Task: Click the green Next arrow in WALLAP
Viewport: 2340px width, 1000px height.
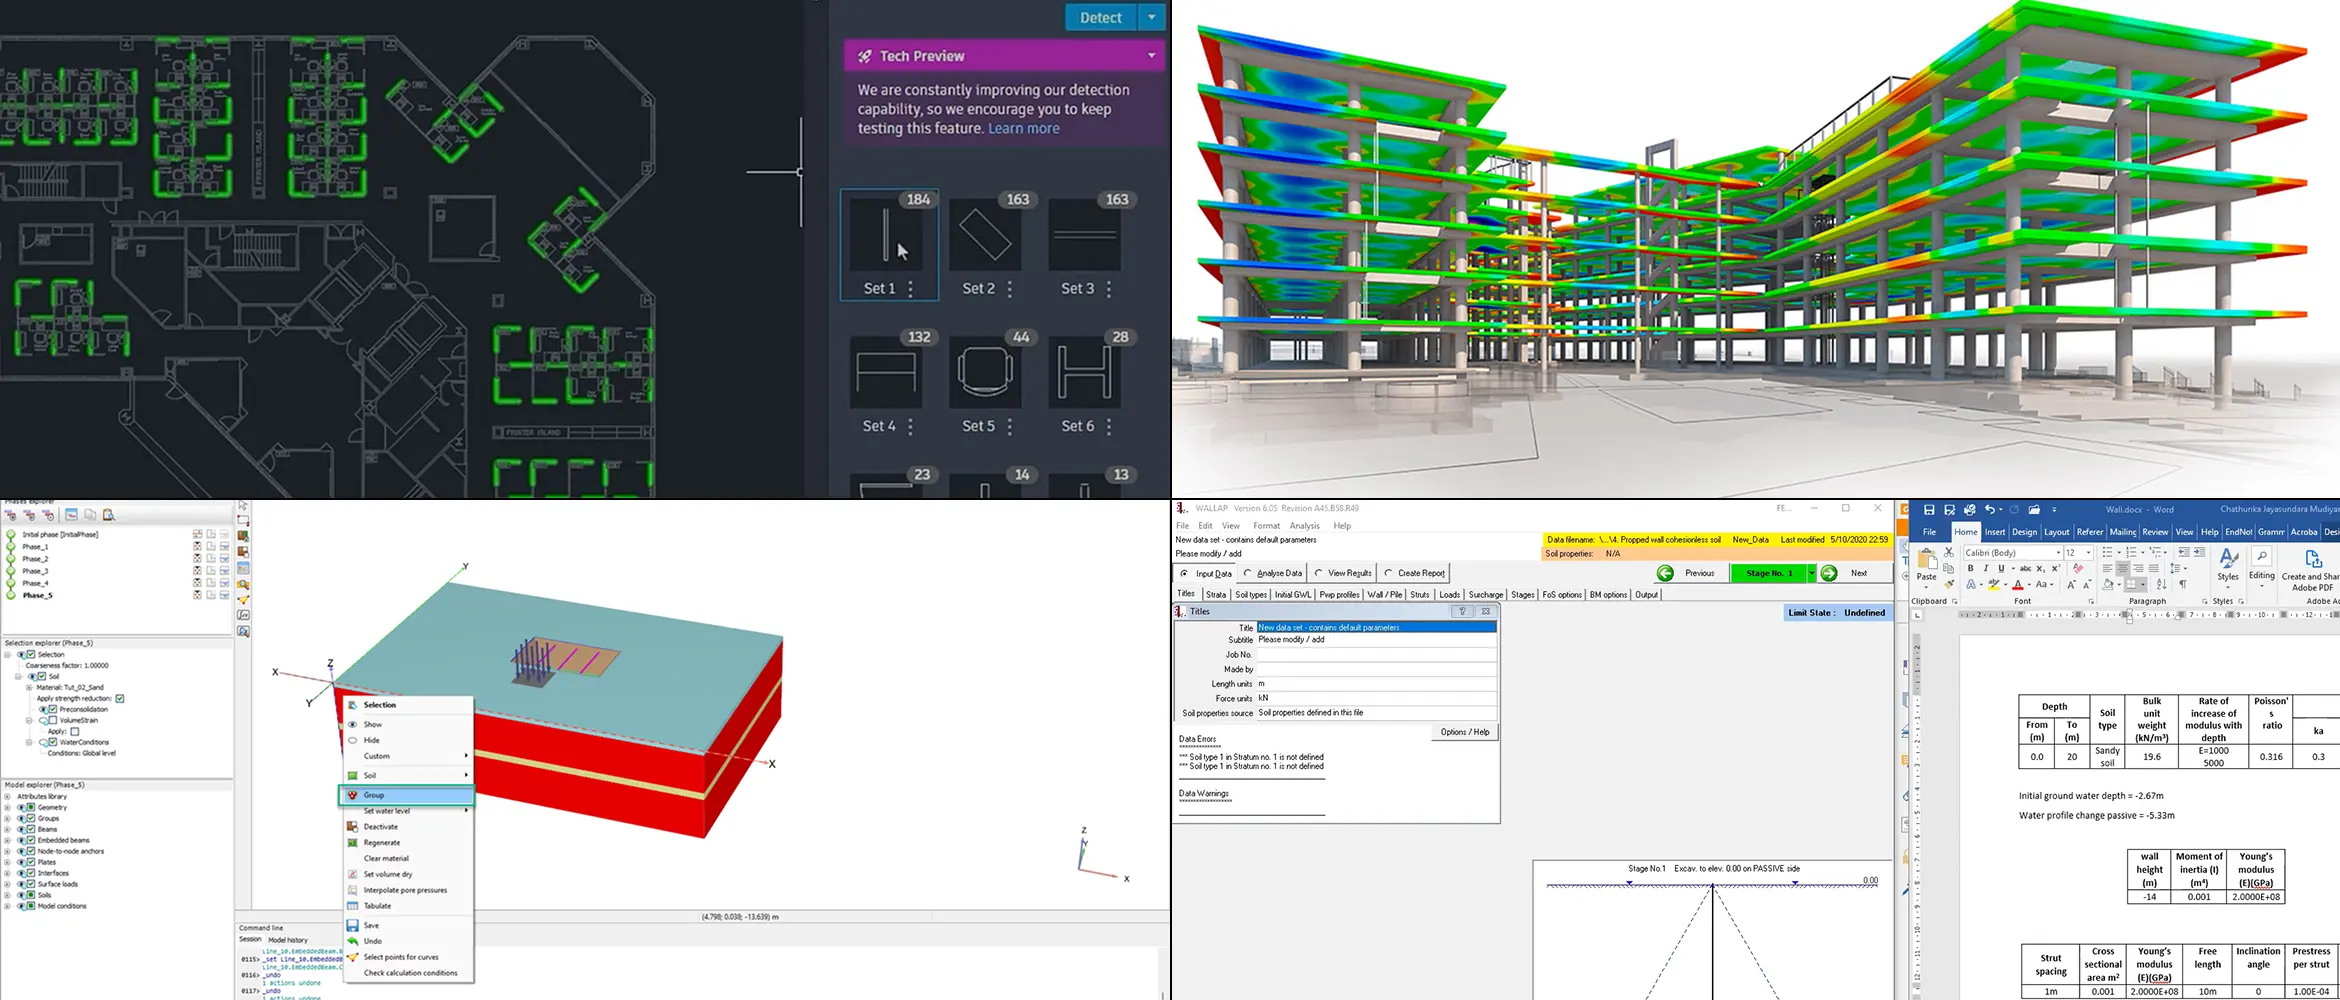Action: 1829,573
